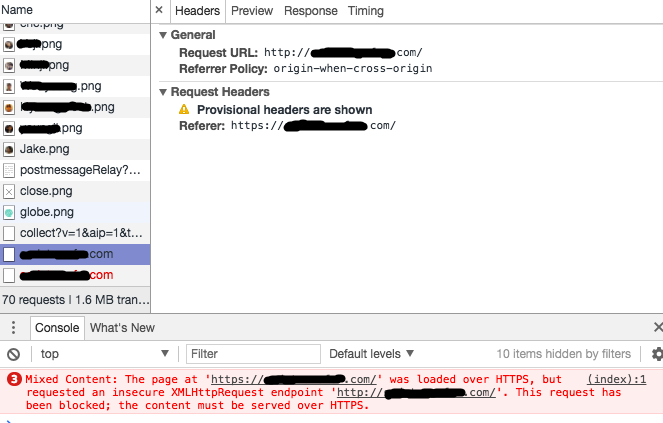This screenshot has height=423, width=663.
Task: Select the red failed .com request
Action: click(75, 275)
